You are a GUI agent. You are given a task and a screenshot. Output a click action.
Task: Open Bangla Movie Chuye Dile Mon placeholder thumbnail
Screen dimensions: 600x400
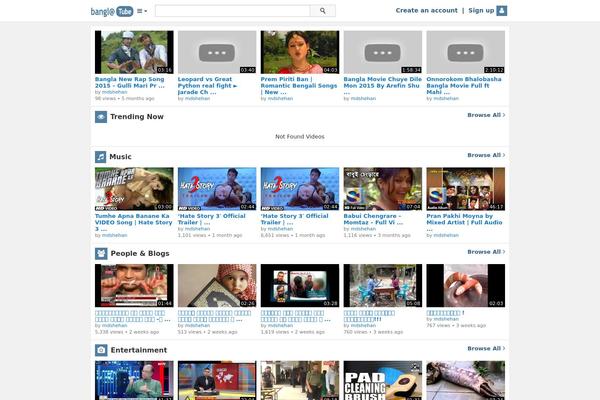[x=383, y=52]
